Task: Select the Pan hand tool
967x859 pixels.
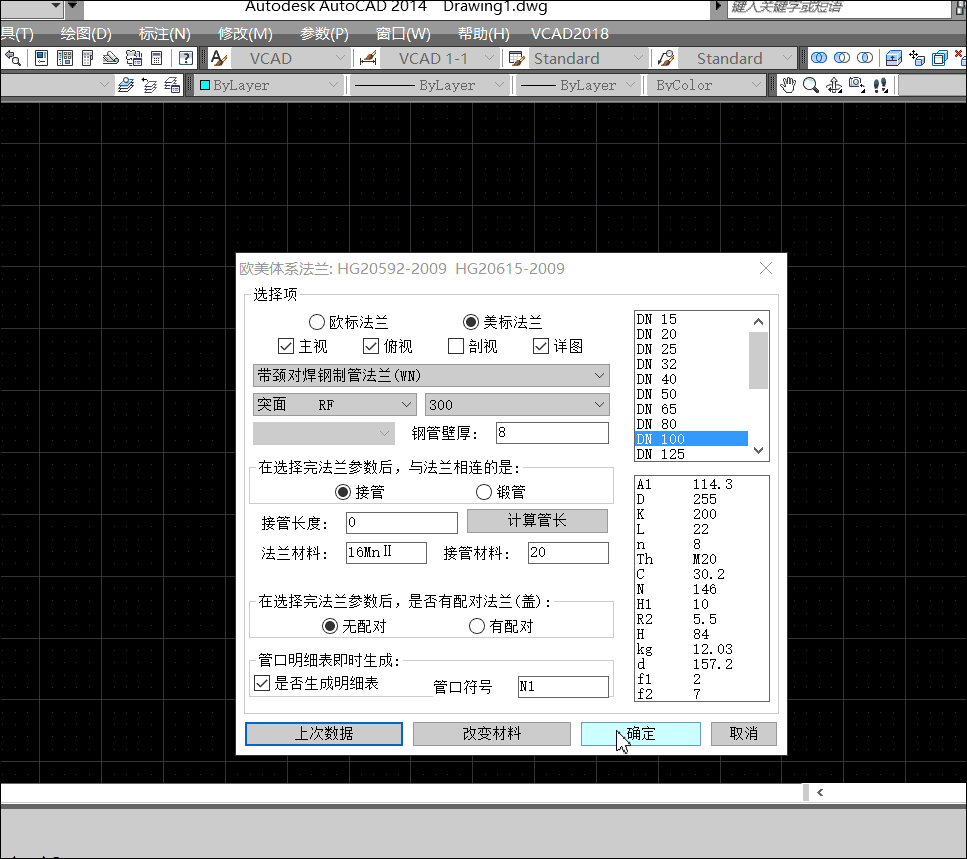Action: pyautogui.click(x=788, y=85)
